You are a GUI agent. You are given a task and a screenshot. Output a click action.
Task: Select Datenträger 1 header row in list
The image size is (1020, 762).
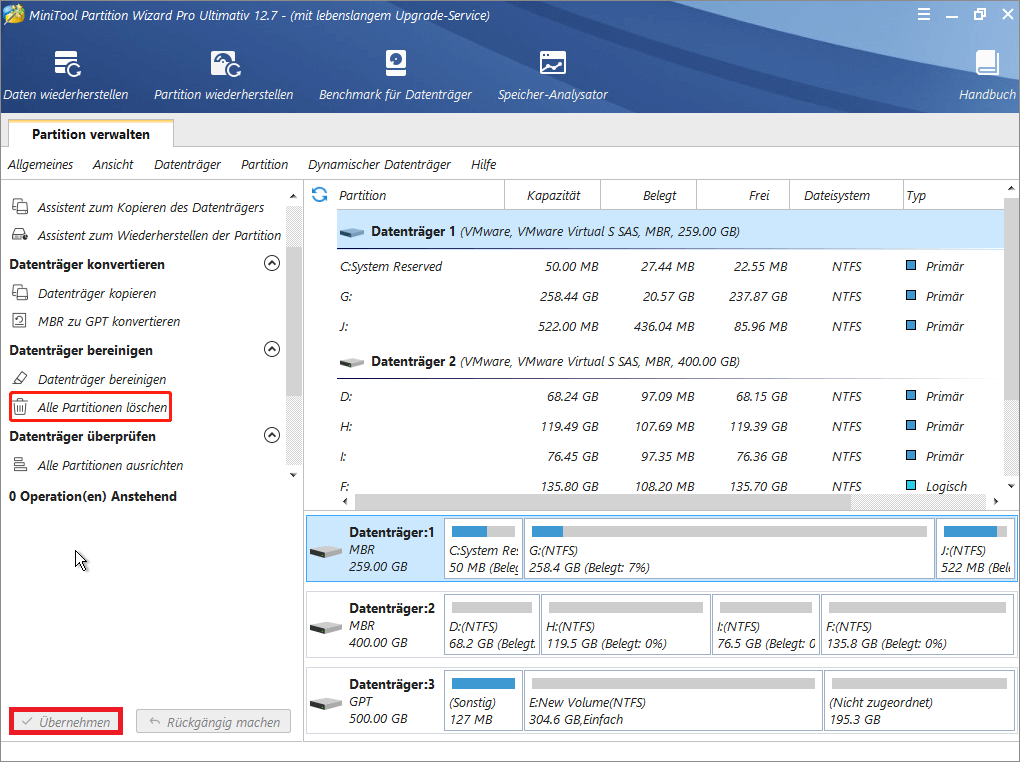[x=670, y=232]
